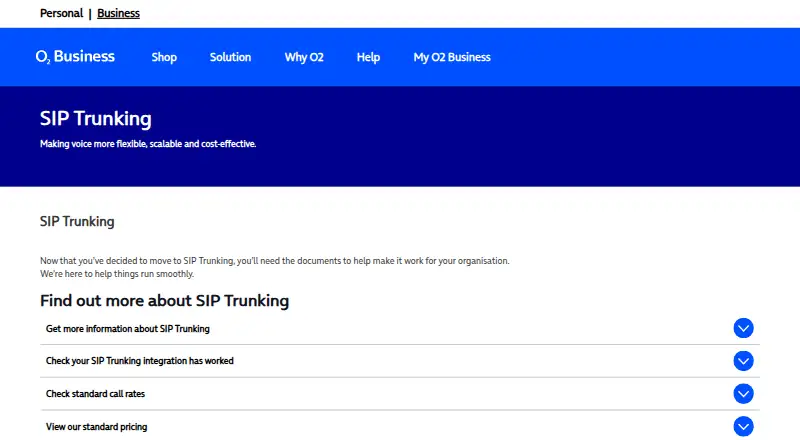The width and height of the screenshot is (800, 440).
Task: Open the O2 Business logo home link
Action: pos(75,57)
